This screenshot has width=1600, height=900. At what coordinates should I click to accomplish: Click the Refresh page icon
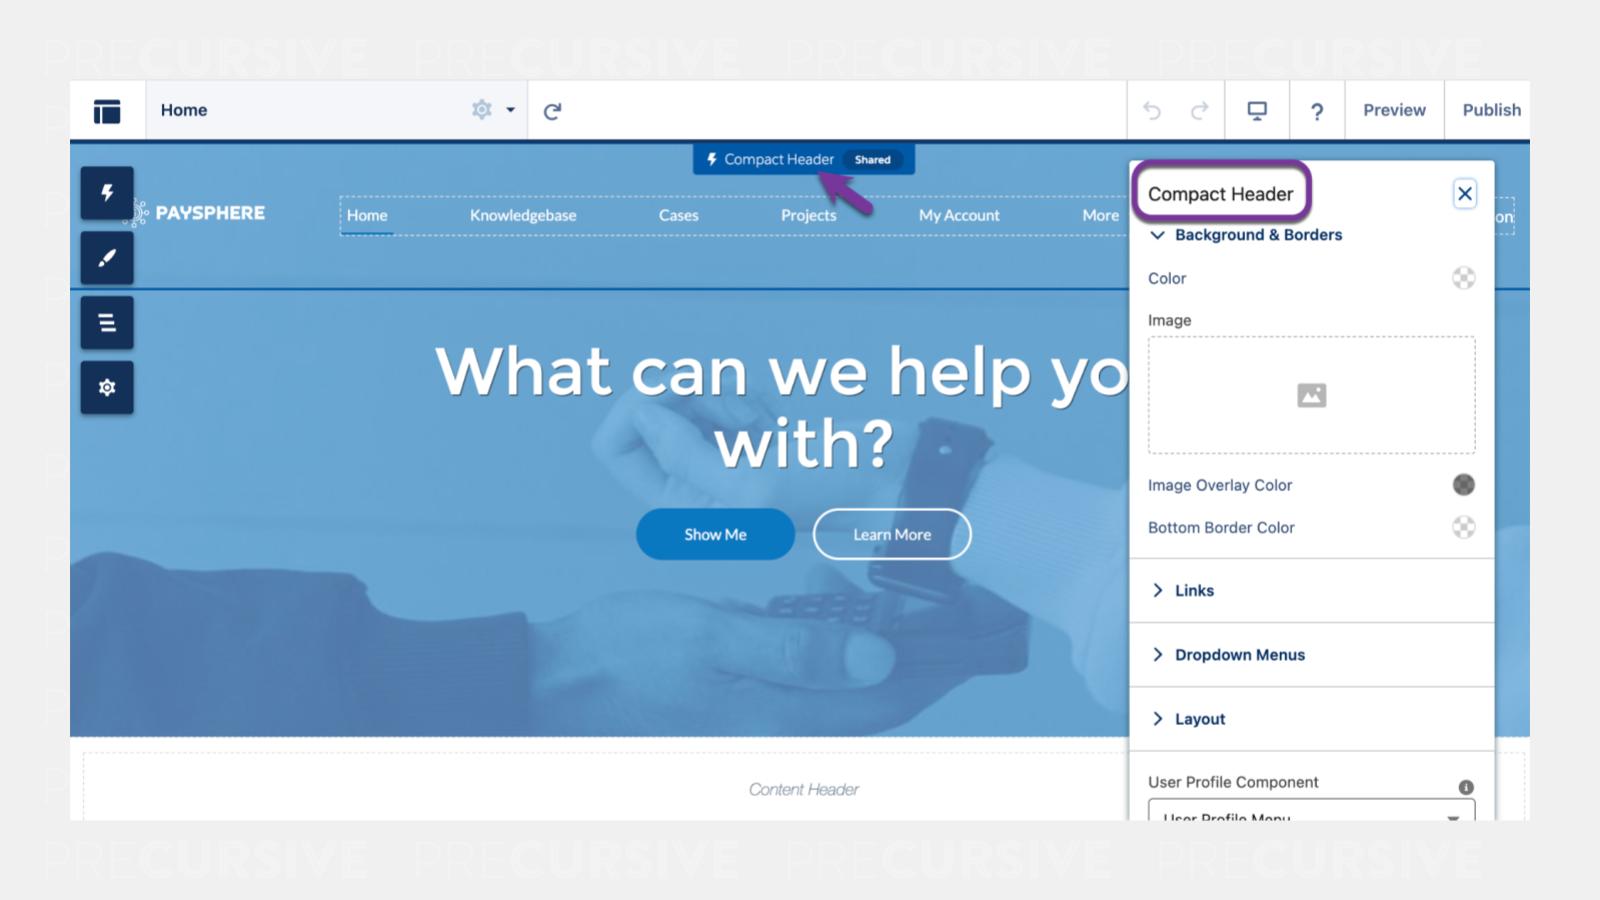coord(552,111)
